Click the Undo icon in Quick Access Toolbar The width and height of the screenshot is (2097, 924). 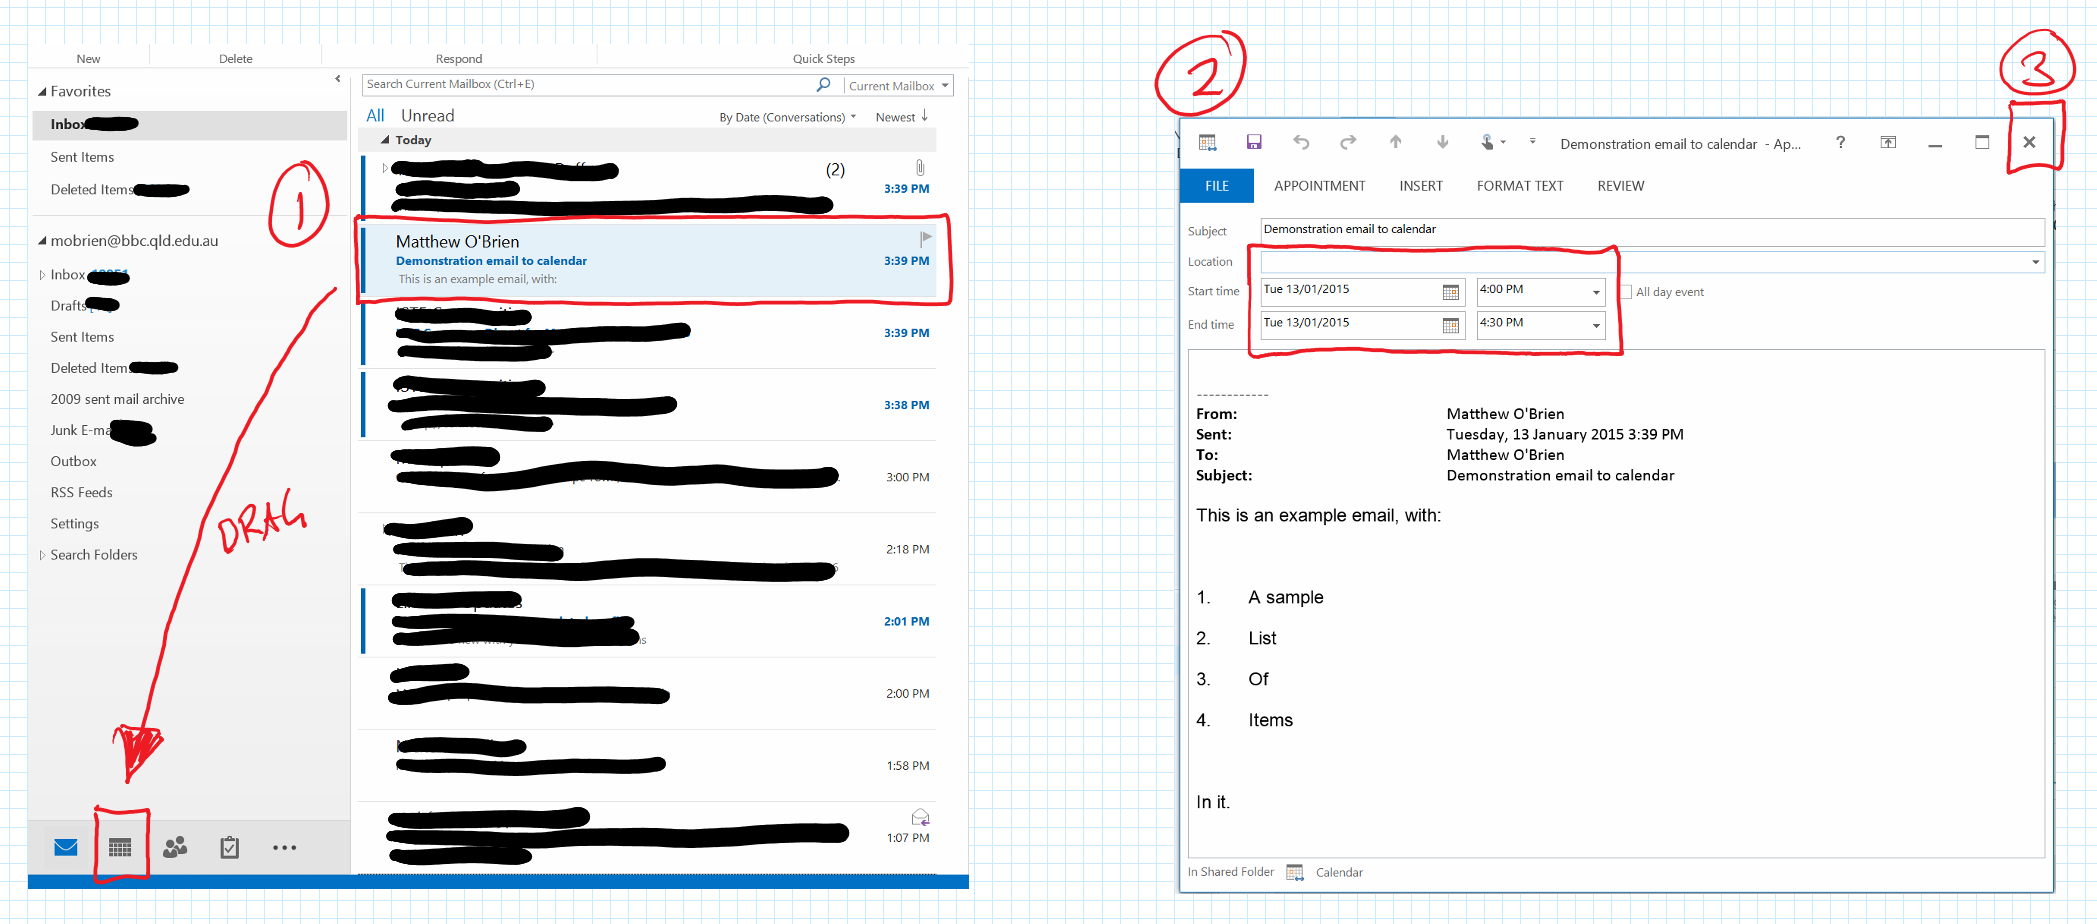point(1301,142)
